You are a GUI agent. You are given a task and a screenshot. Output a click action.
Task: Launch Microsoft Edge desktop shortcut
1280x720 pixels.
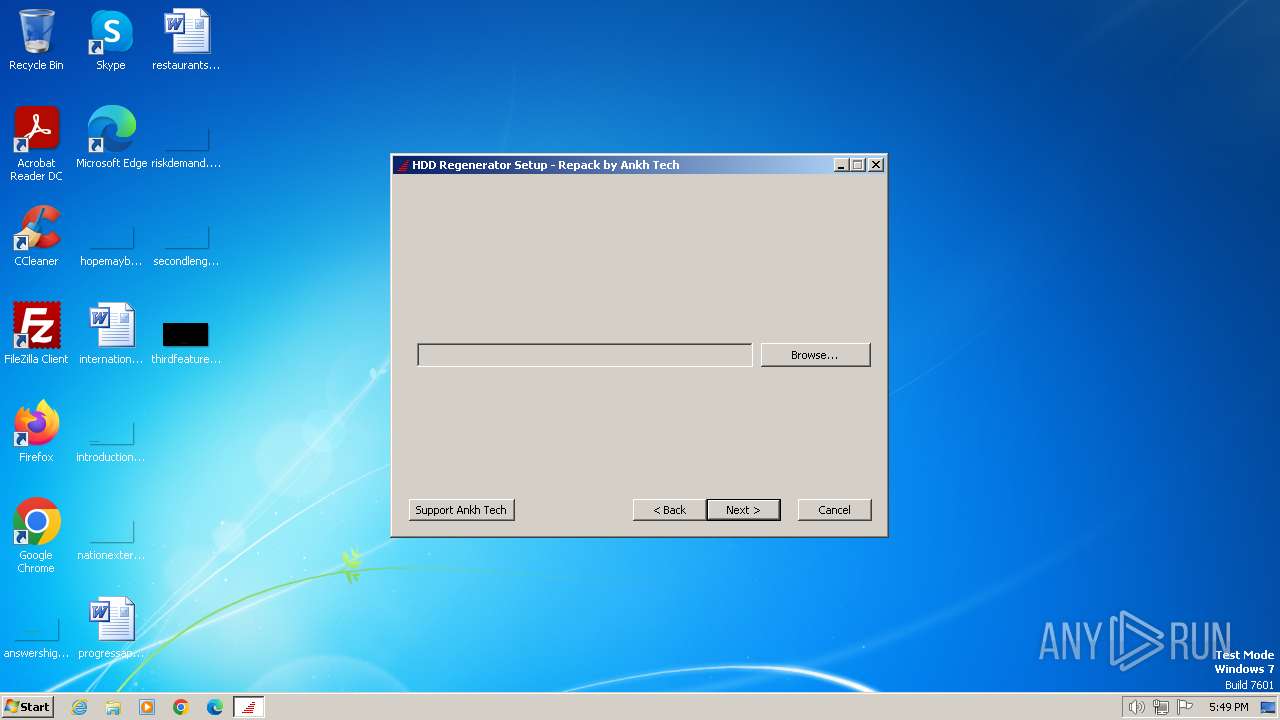coord(111,138)
